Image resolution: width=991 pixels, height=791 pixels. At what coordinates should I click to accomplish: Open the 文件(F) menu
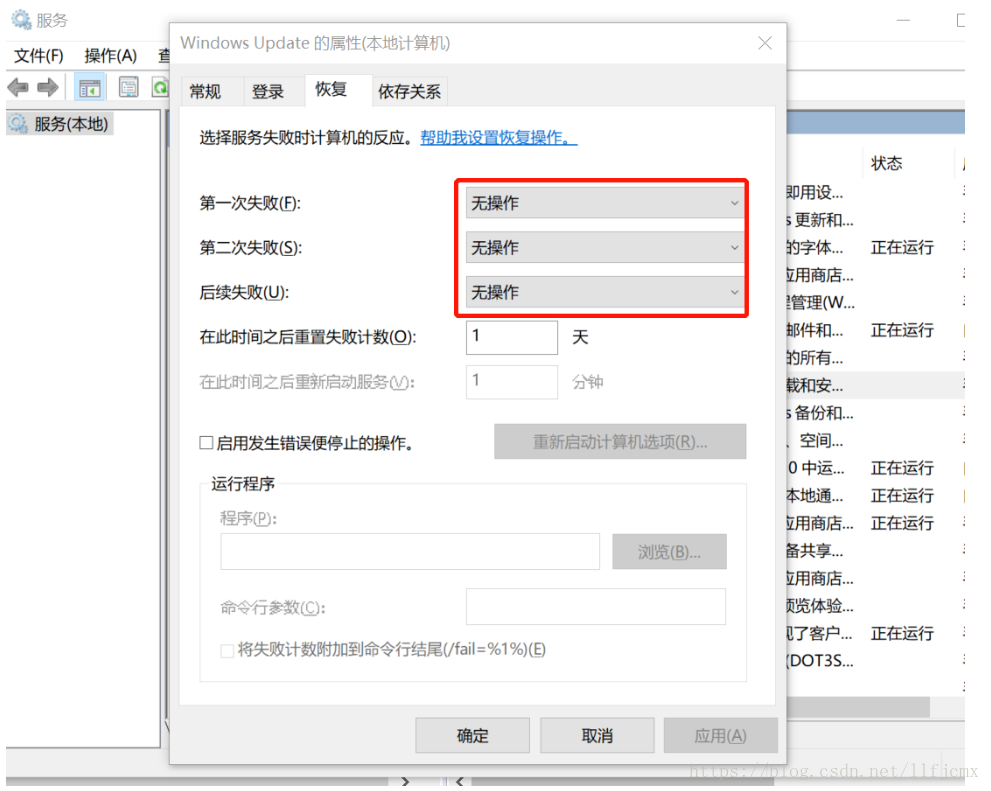click(x=39, y=55)
